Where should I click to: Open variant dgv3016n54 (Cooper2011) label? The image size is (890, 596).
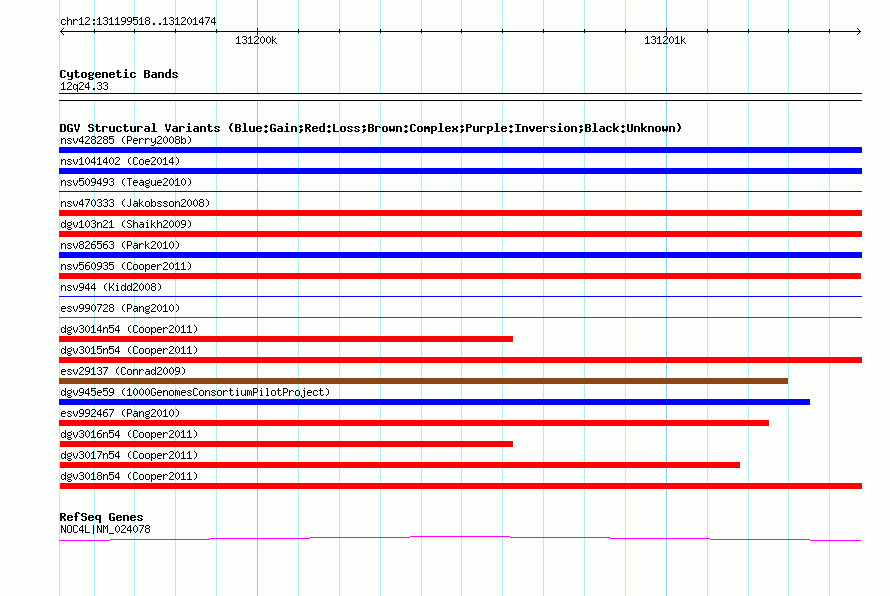(x=129, y=434)
